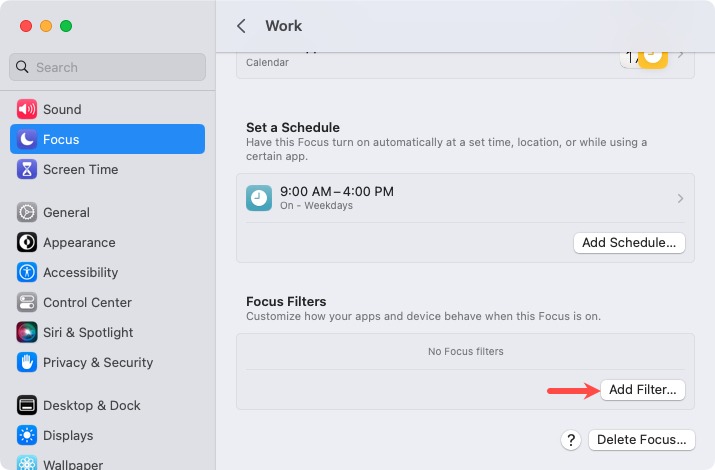Open the help question mark button

tap(571, 440)
